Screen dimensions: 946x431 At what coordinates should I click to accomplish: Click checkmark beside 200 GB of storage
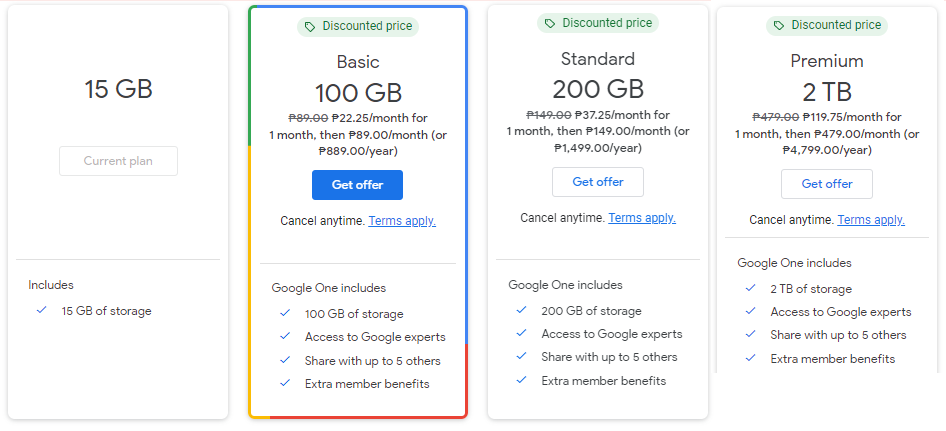522,310
